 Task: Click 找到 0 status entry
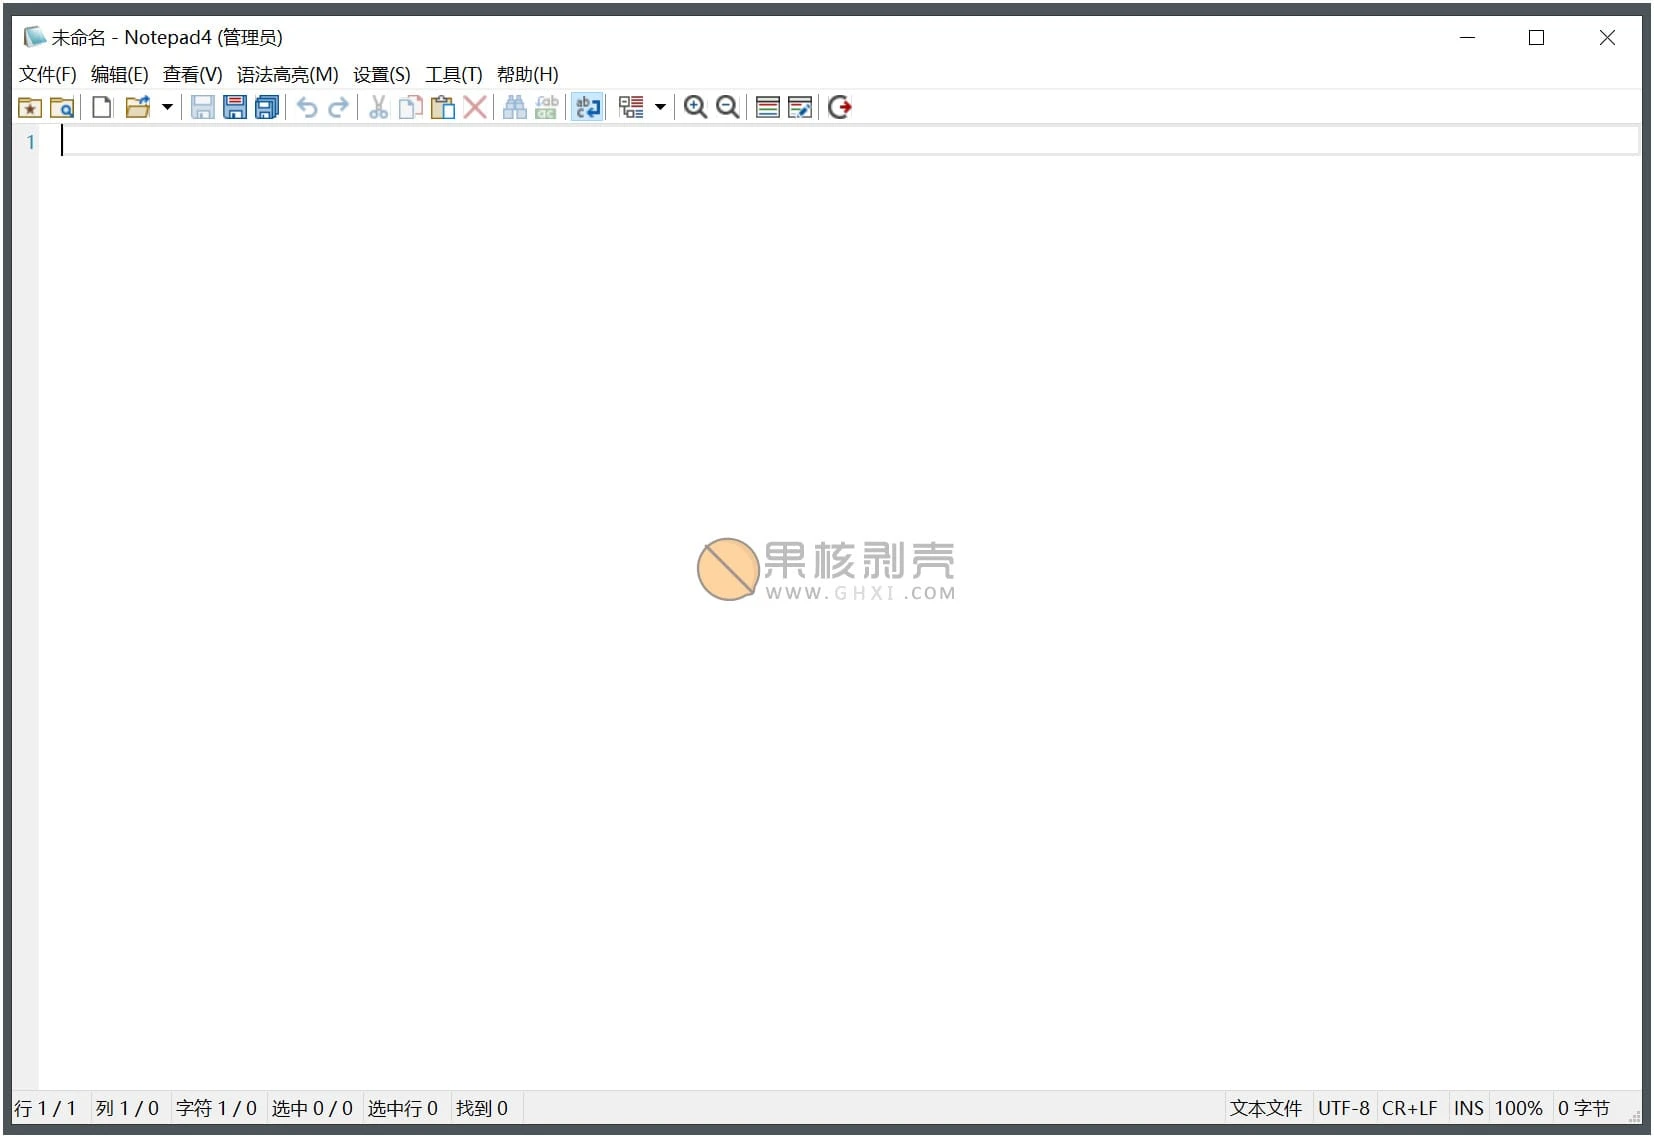pos(482,1108)
